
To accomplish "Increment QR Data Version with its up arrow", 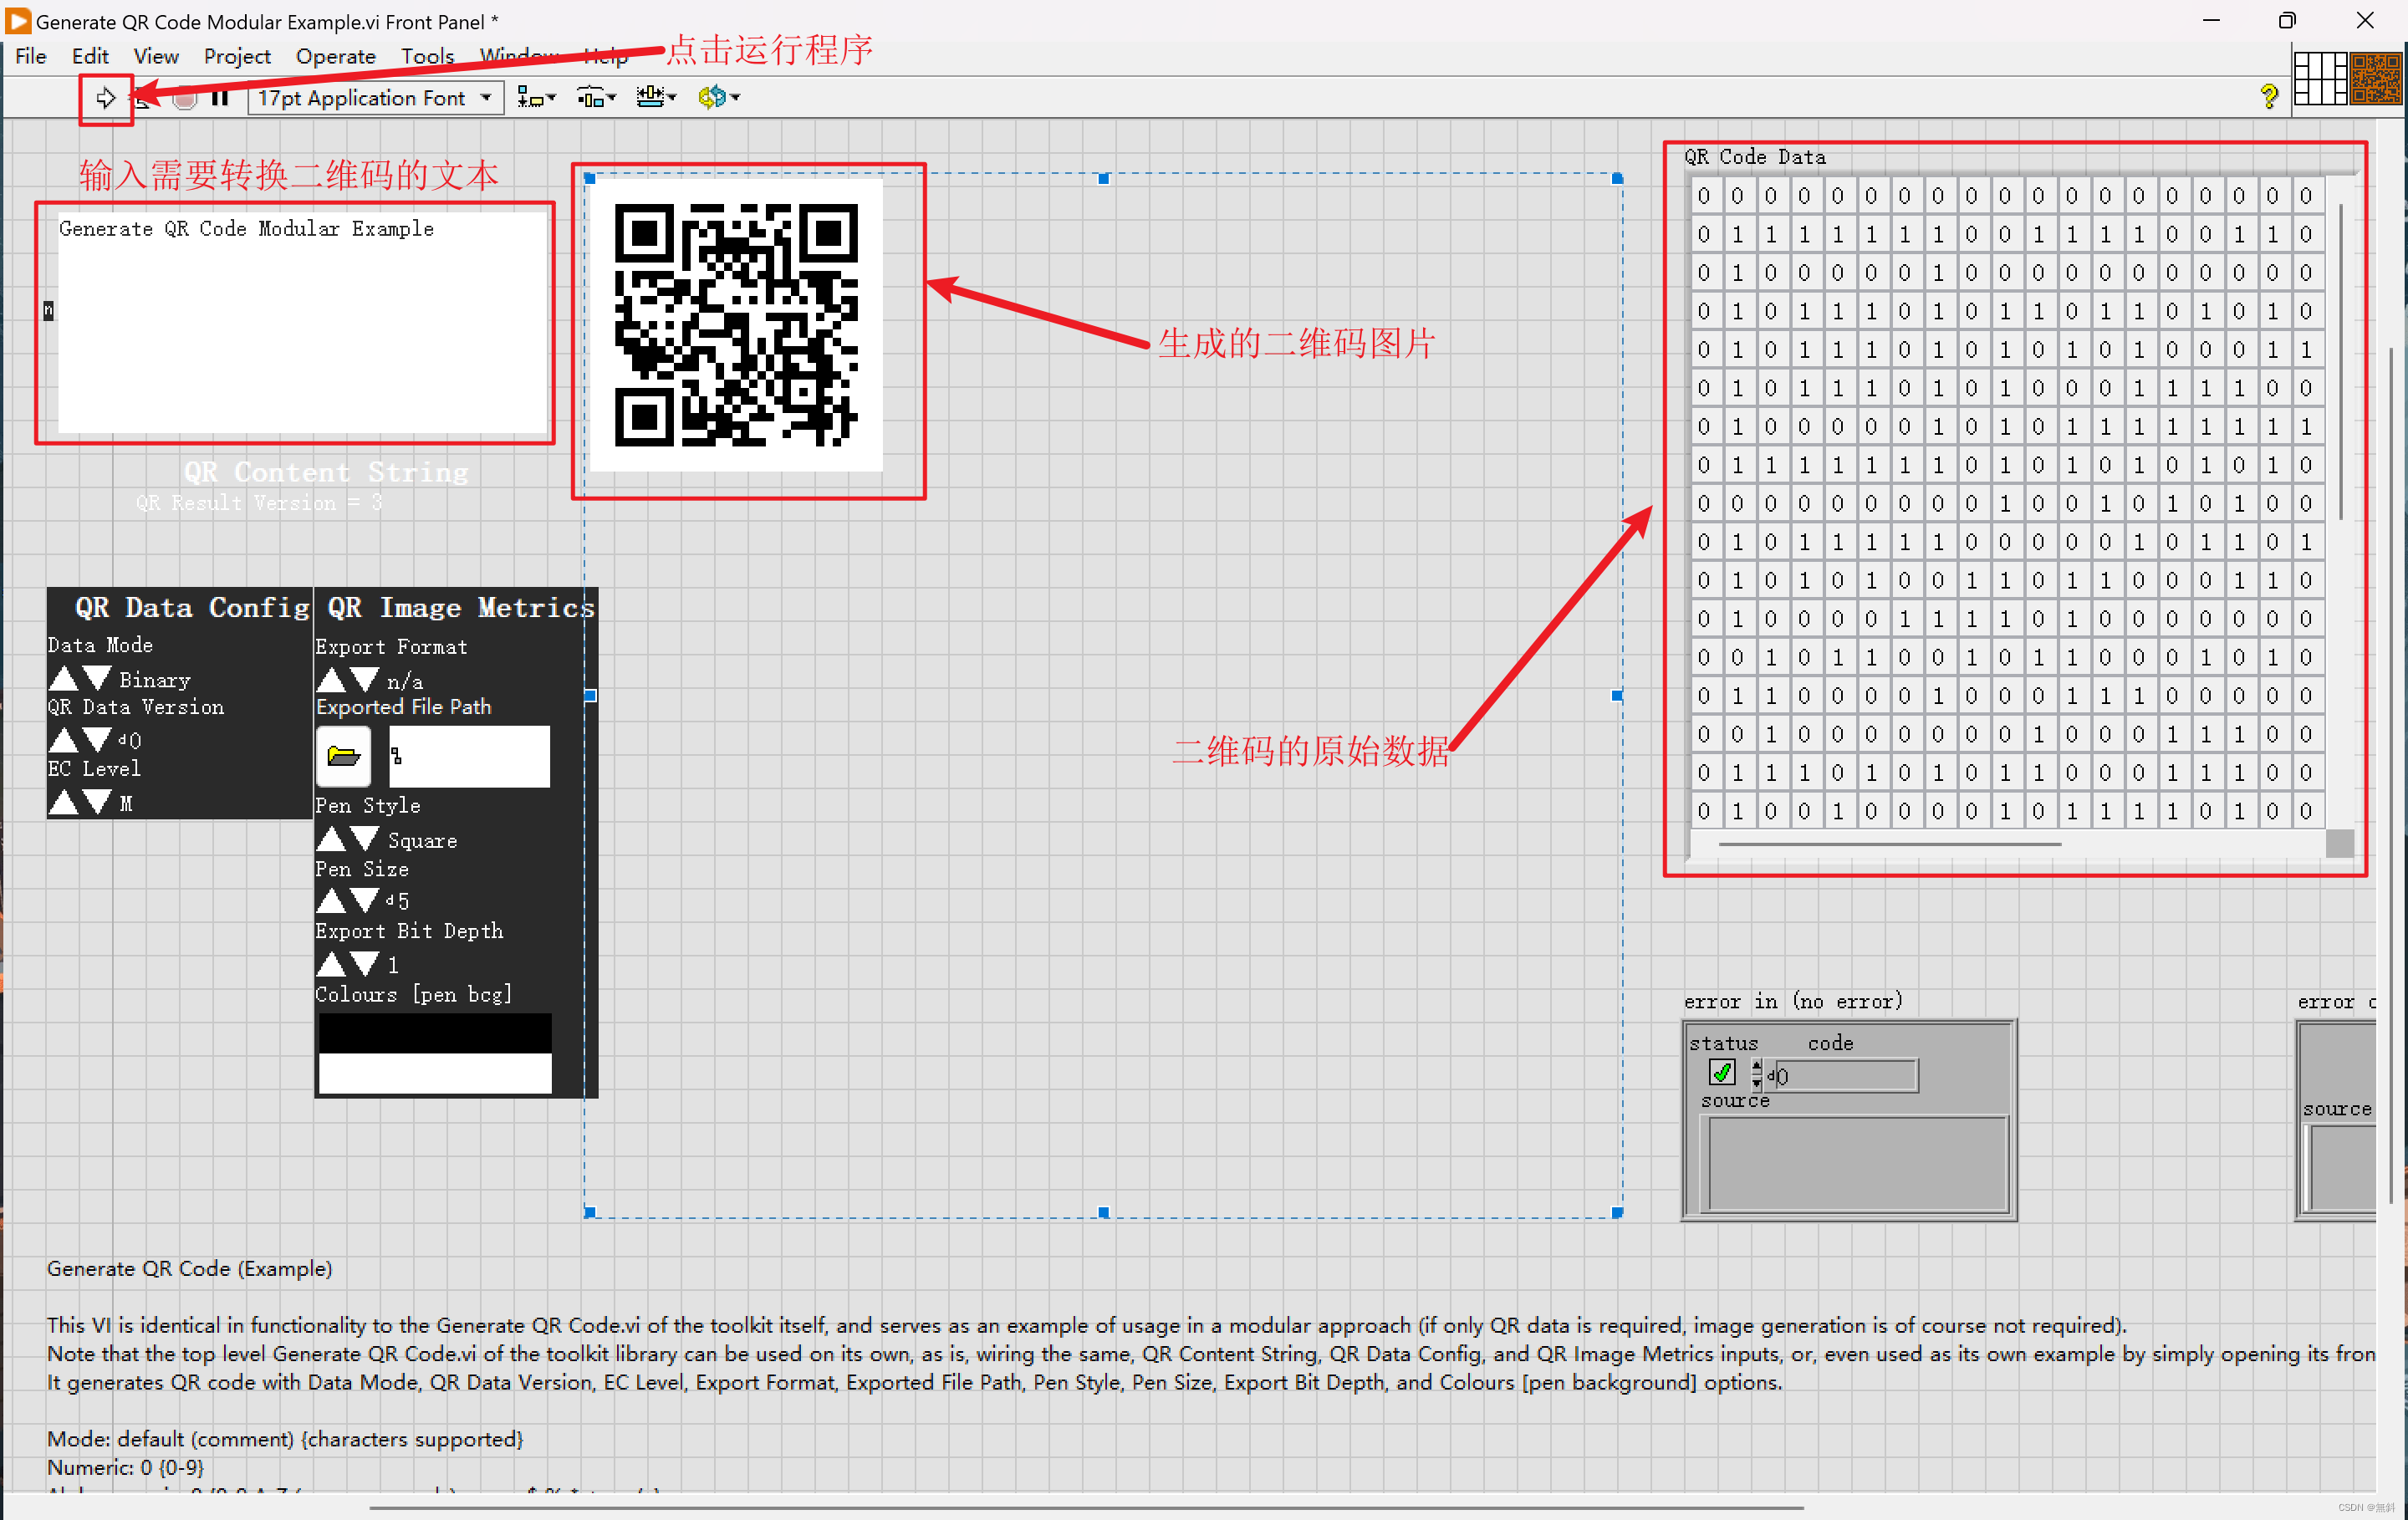I will point(65,739).
